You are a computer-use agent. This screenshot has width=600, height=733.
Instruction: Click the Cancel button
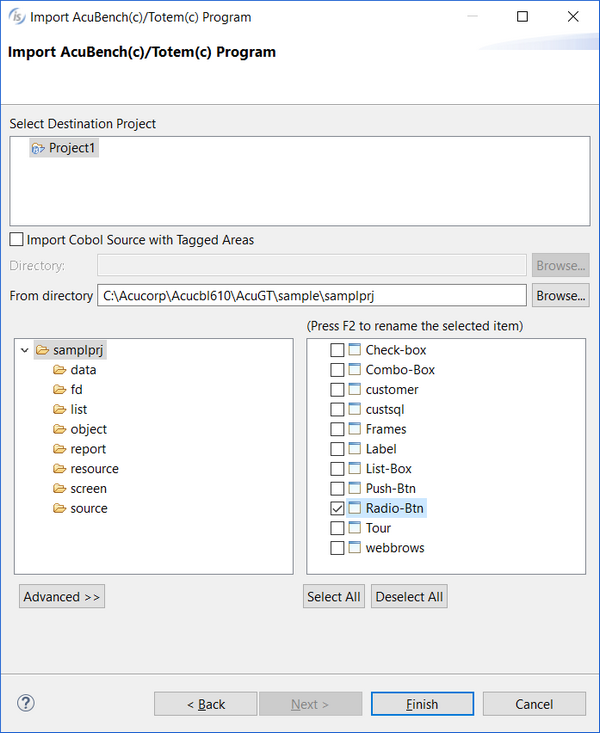(534, 704)
